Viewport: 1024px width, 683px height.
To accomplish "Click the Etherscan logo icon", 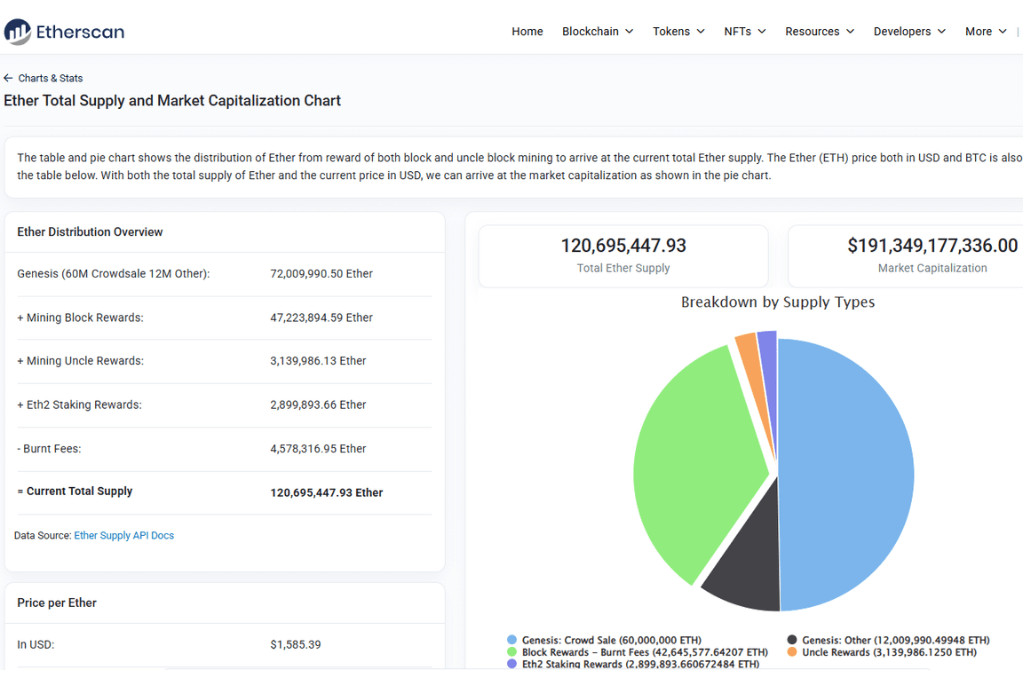I will 17,31.
